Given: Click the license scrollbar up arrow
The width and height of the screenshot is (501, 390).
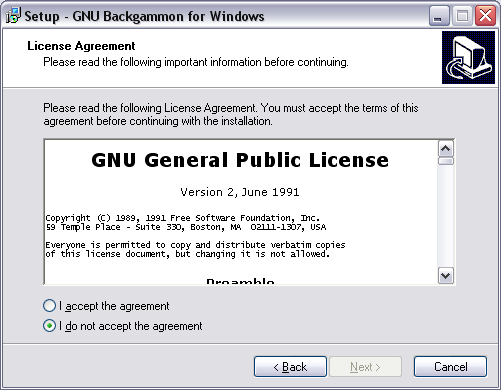Looking at the screenshot, I should (x=446, y=149).
